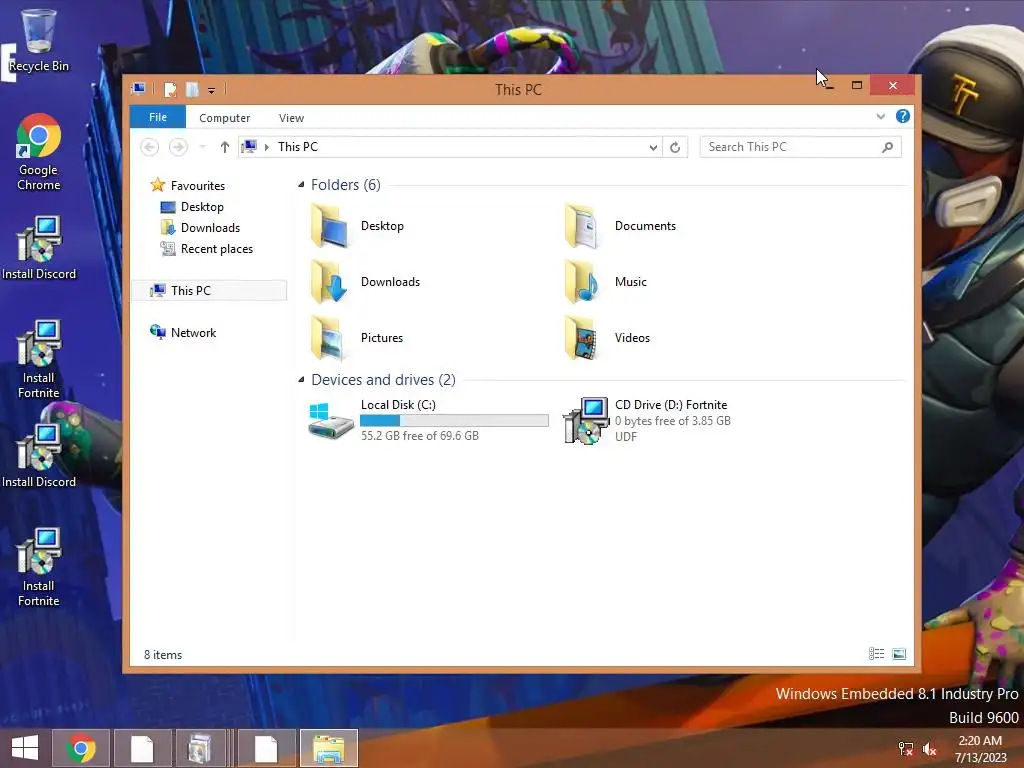
Task: Click the Start button on taskbar
Action: click(x=25, y=748)
